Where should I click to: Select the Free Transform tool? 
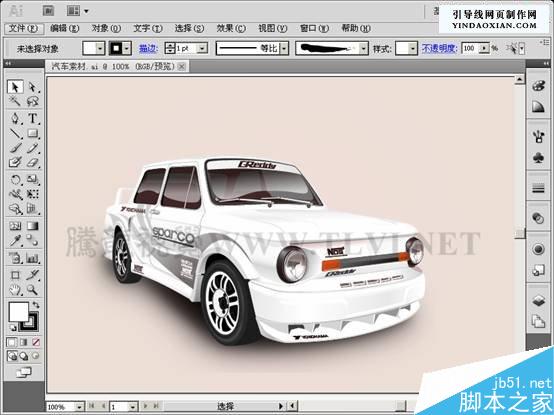click(33, 194)
